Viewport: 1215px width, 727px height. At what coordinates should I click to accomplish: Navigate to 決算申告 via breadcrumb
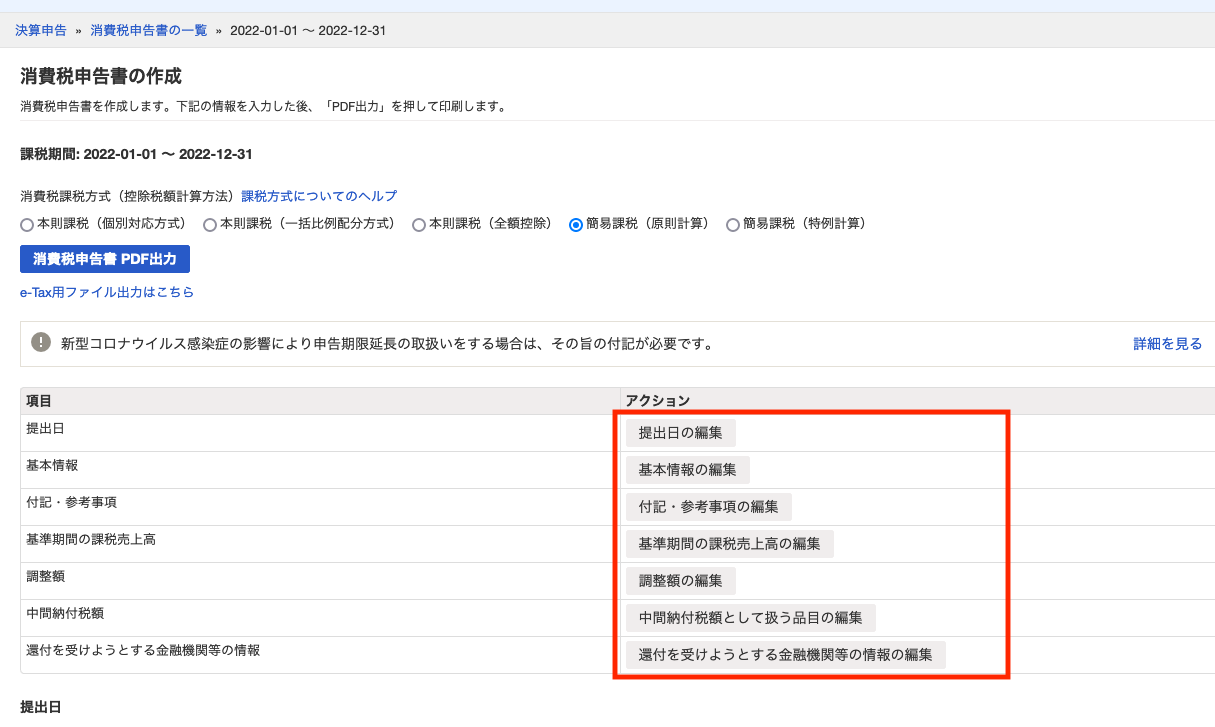[x=40, y=30]
